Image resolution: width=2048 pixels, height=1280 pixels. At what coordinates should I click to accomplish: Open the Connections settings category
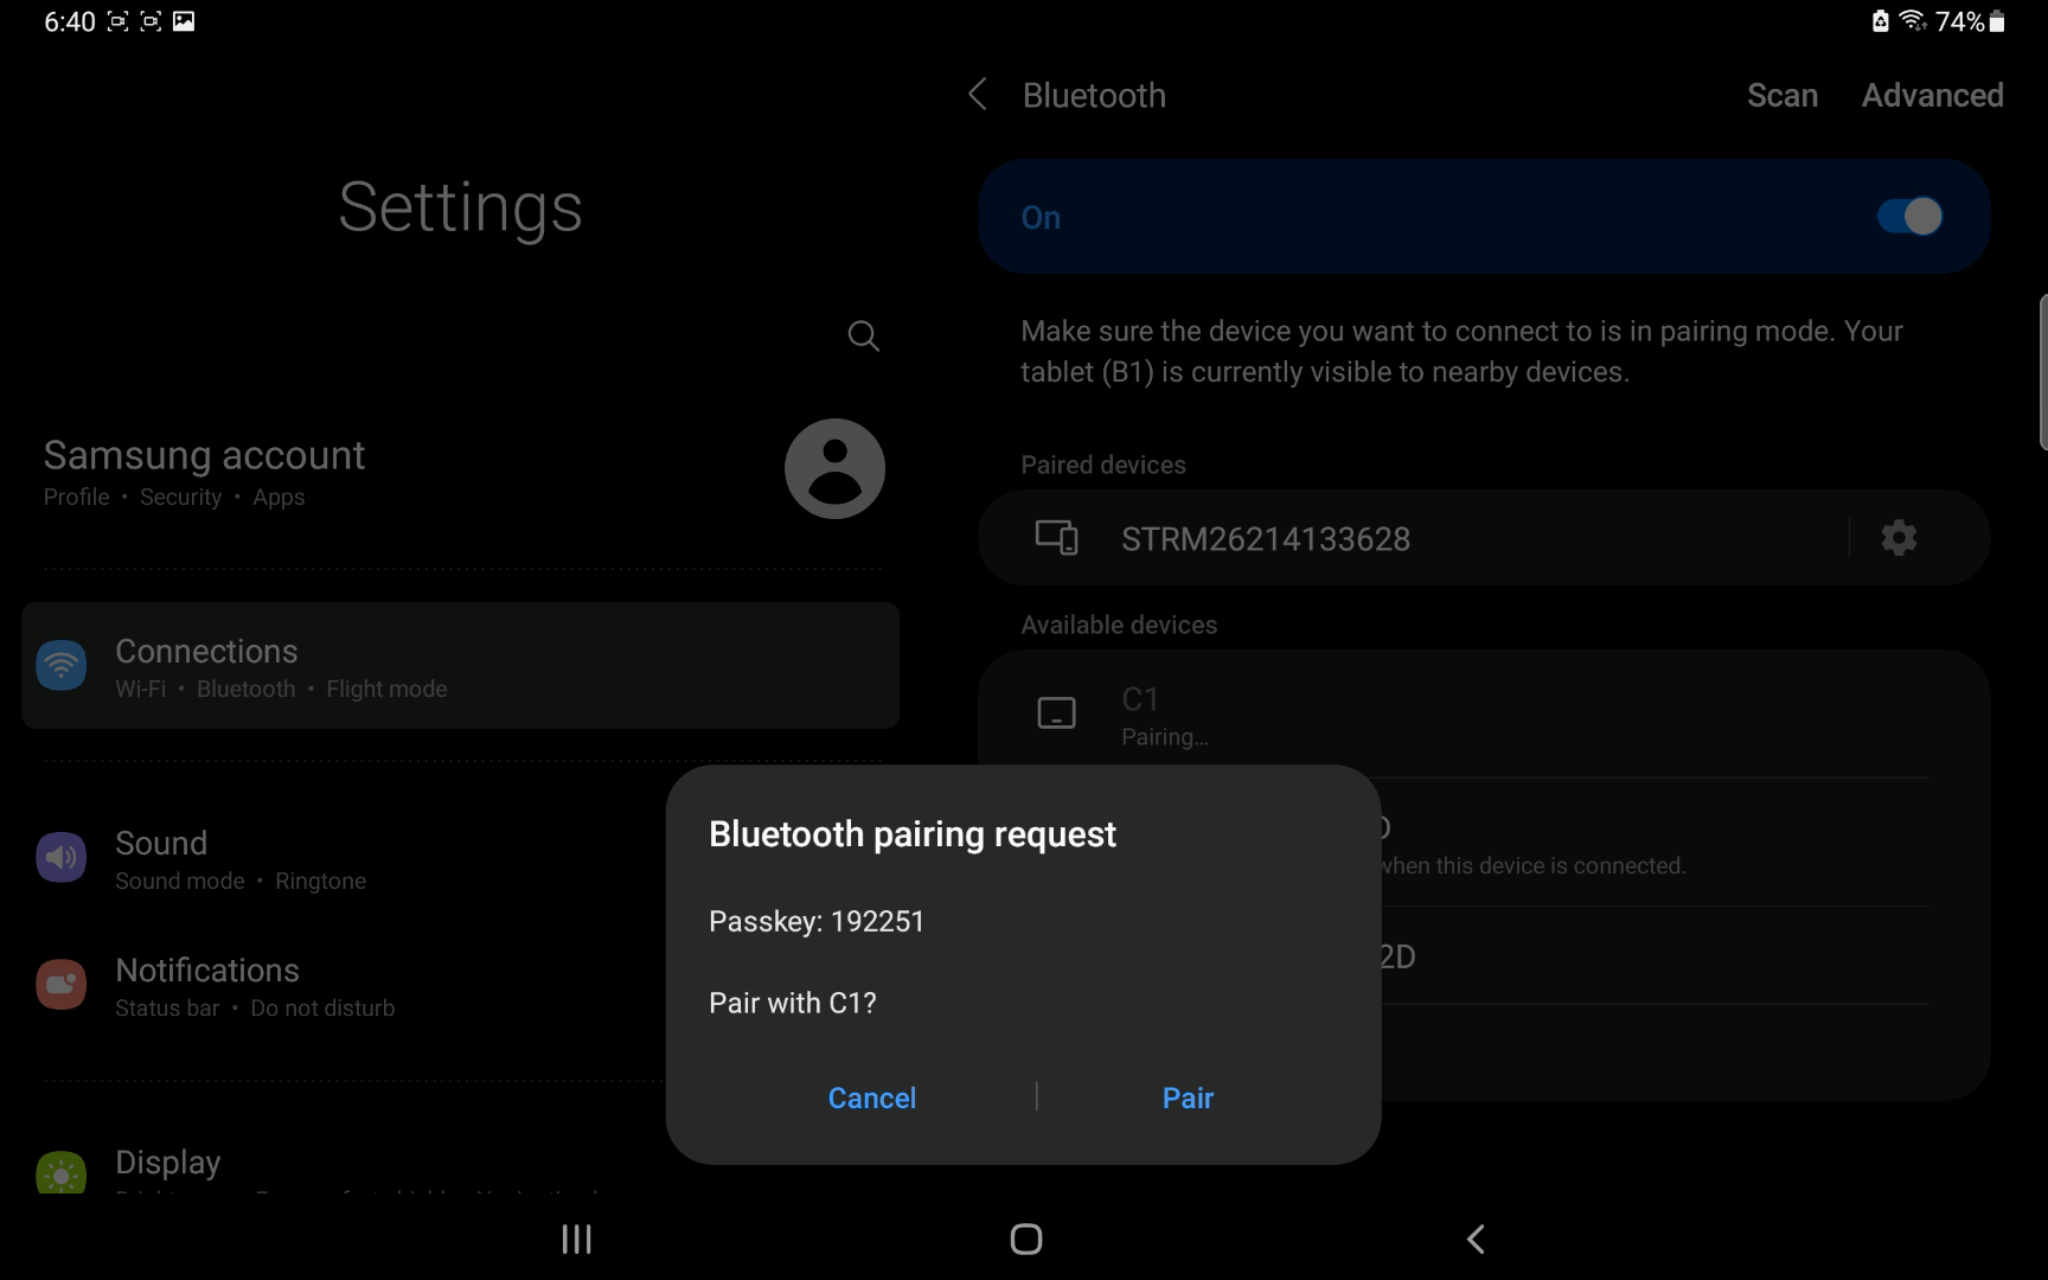tap(460, 666)
